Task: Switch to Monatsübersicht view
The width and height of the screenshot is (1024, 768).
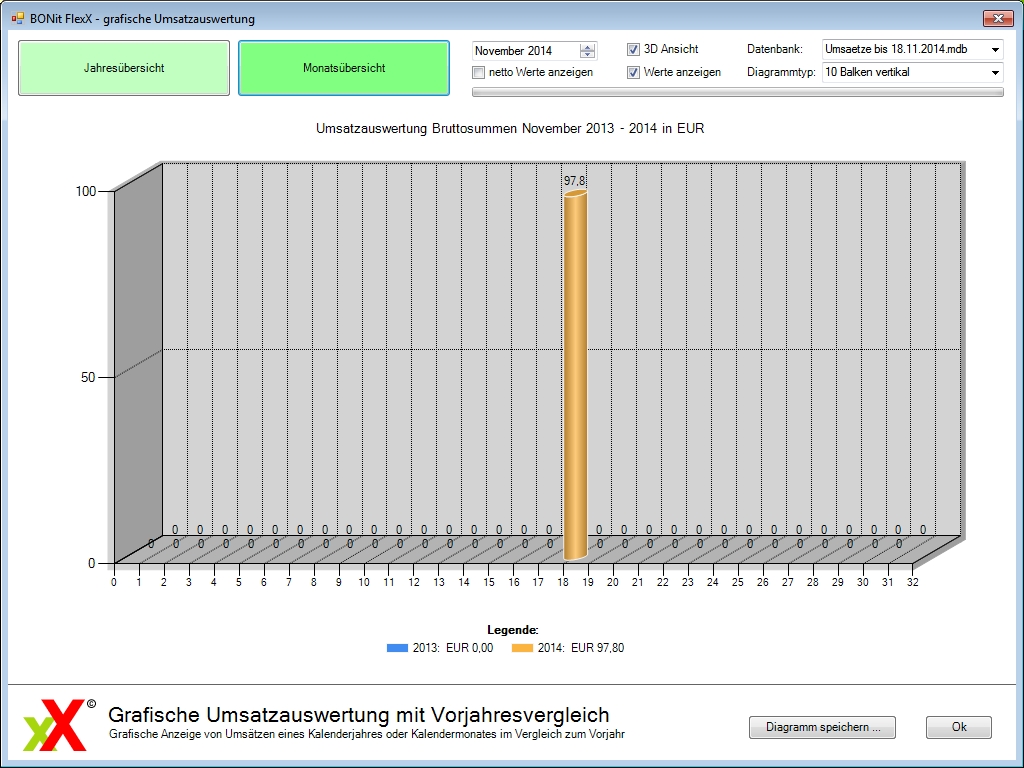Action: (344, 68)
